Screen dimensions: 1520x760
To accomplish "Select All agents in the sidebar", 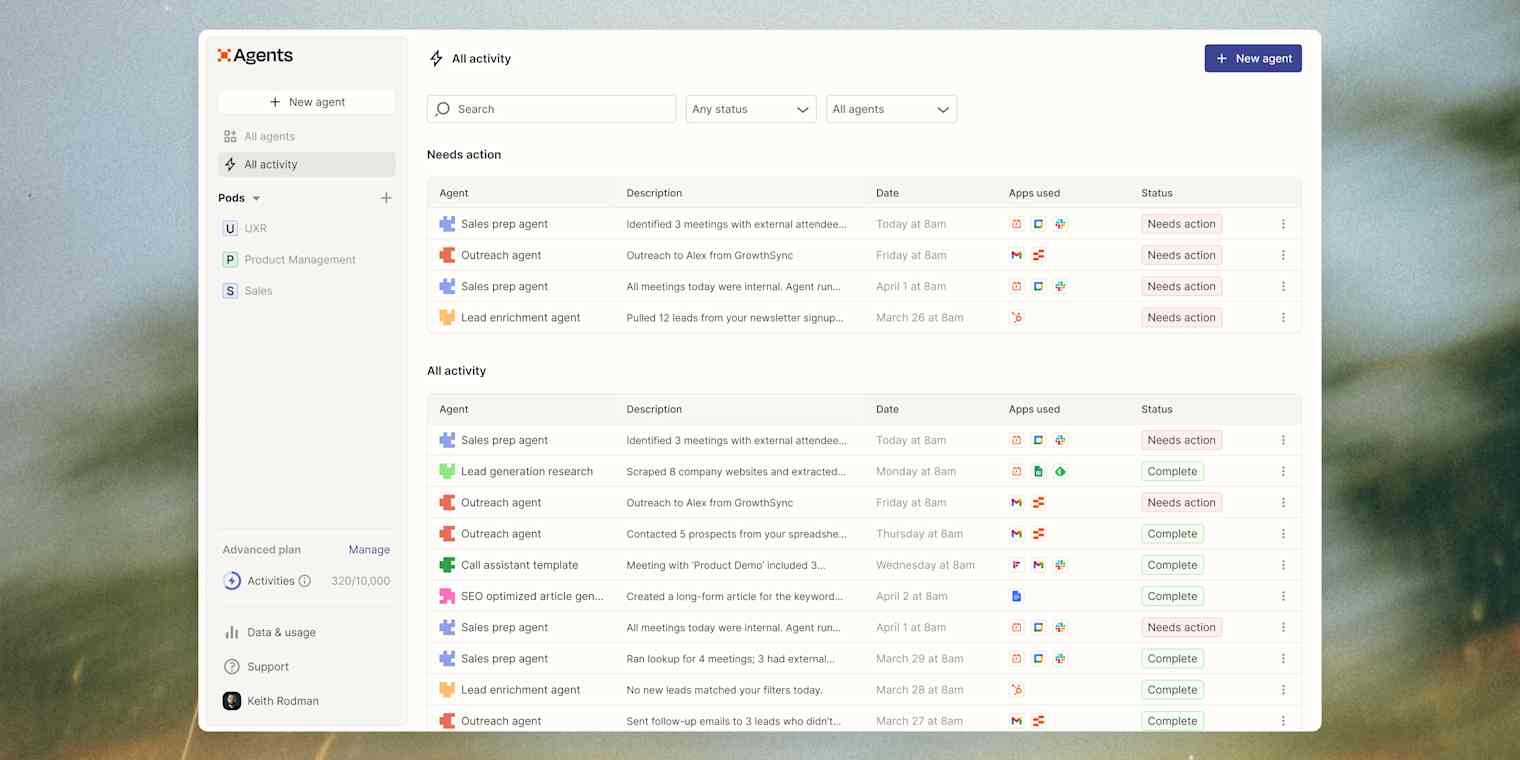I will click(269, 136).
